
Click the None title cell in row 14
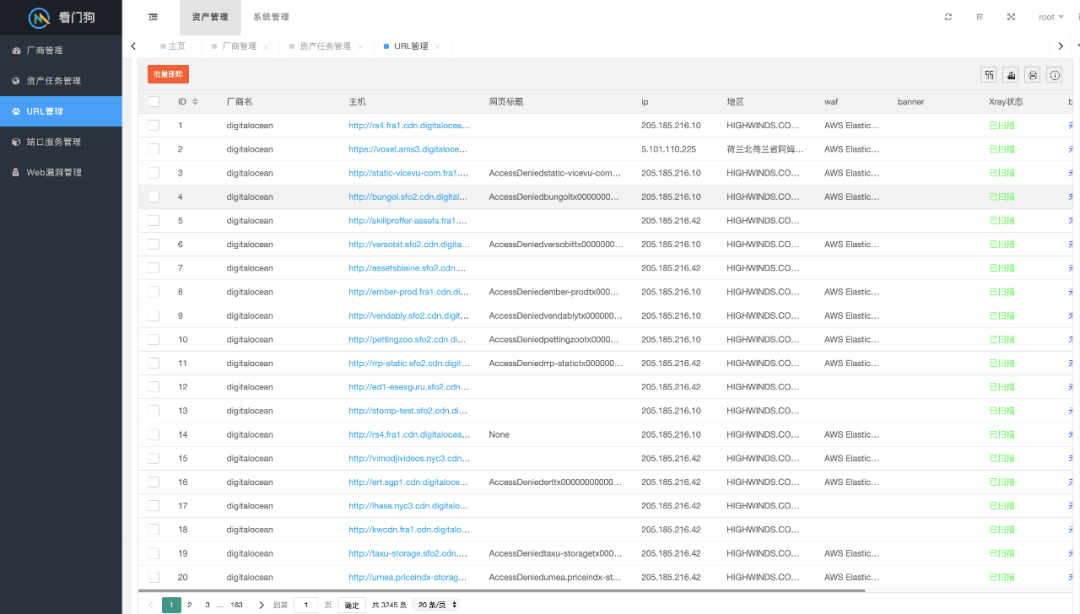499,435
